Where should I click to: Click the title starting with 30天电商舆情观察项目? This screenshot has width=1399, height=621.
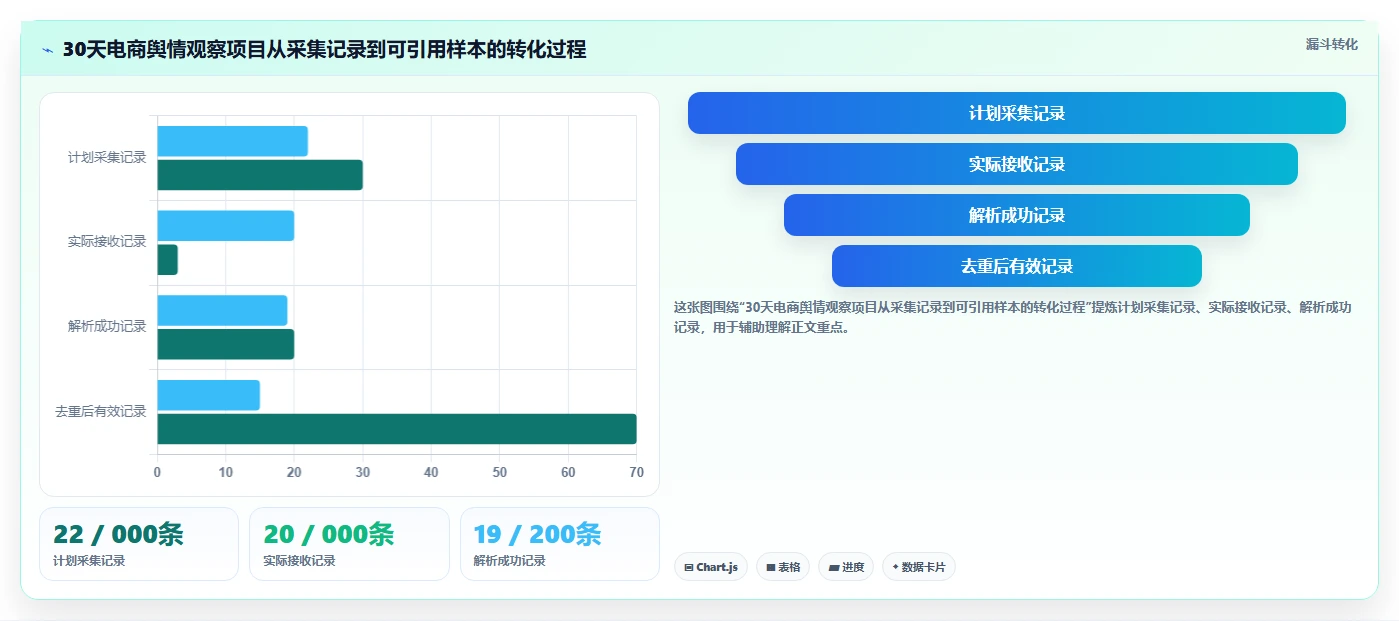click(x=324, y=50)
